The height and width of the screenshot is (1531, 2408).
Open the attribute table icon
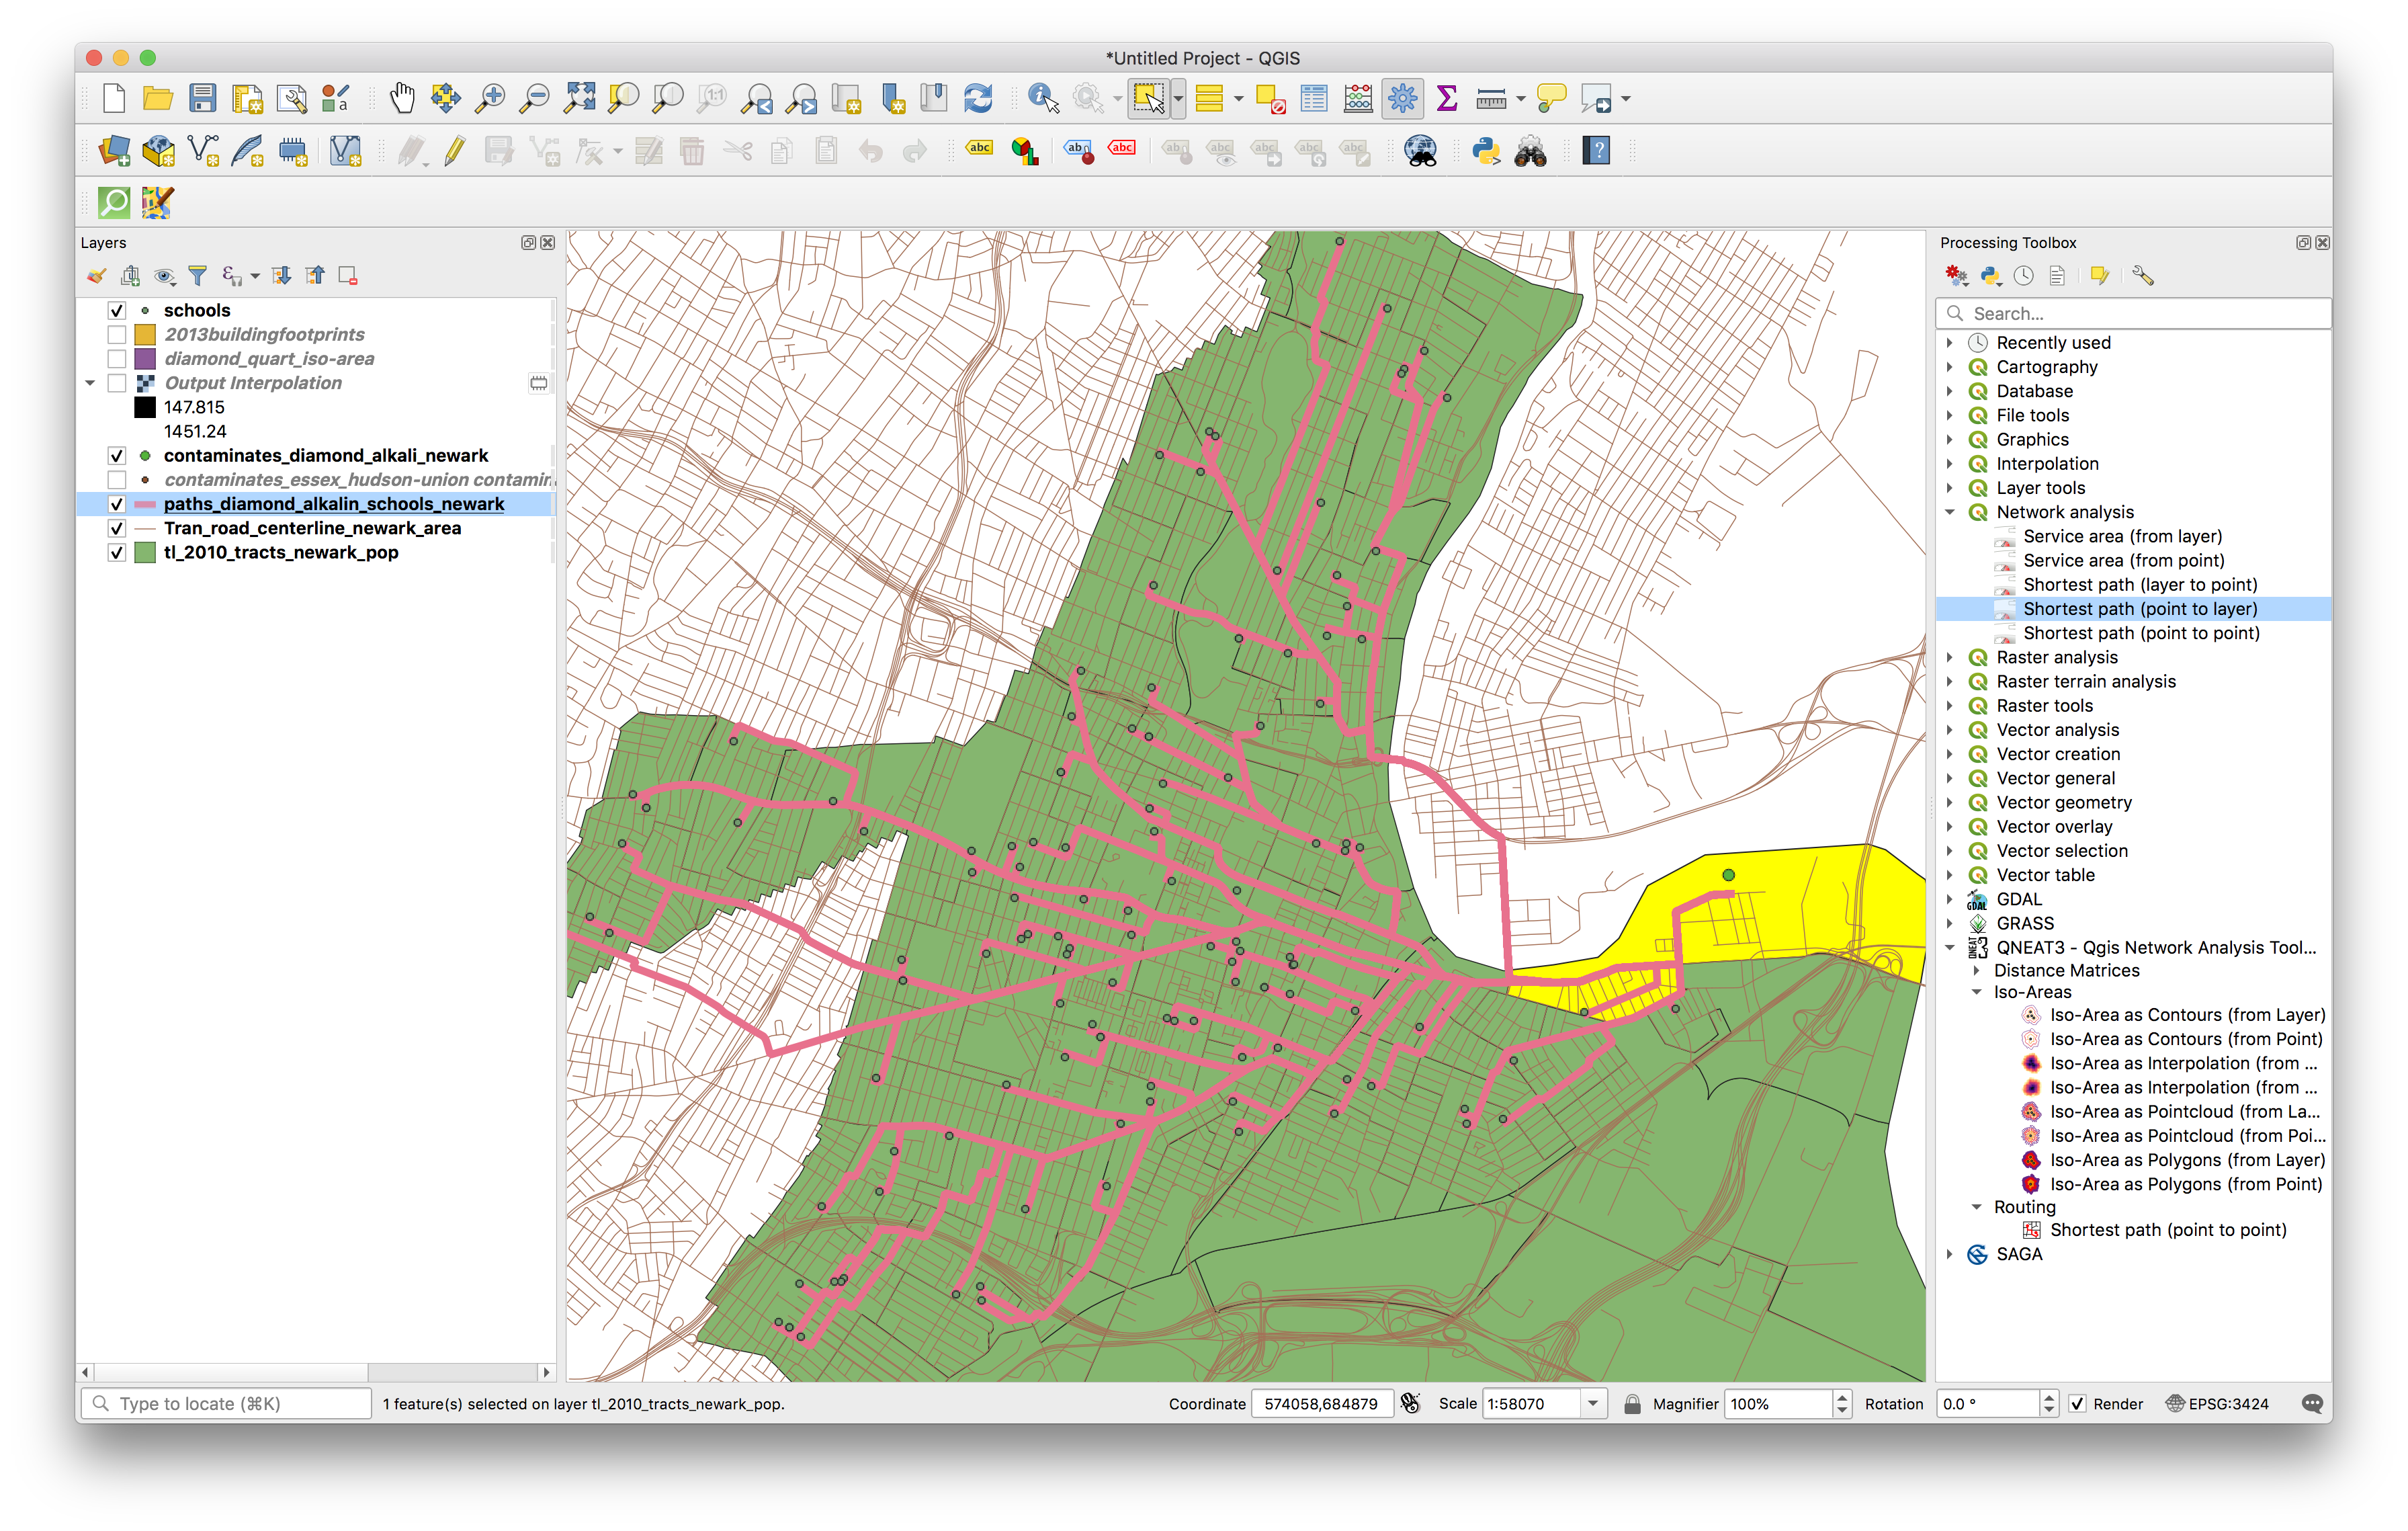click(x=1314, y=98)
